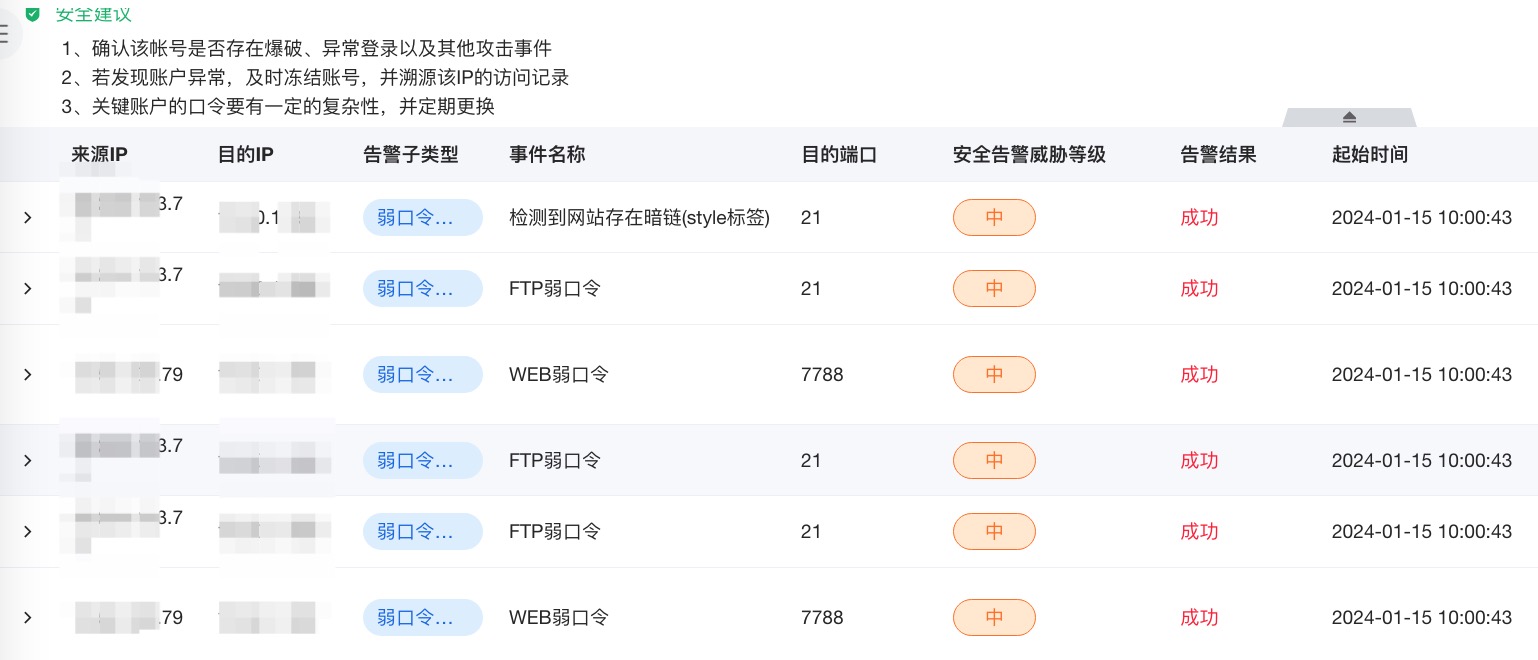The height and width of the screenshot is (660, 1538).
Task: Collapse the advice panel with the up-arrow handle
Action: tap(1349, 117)
